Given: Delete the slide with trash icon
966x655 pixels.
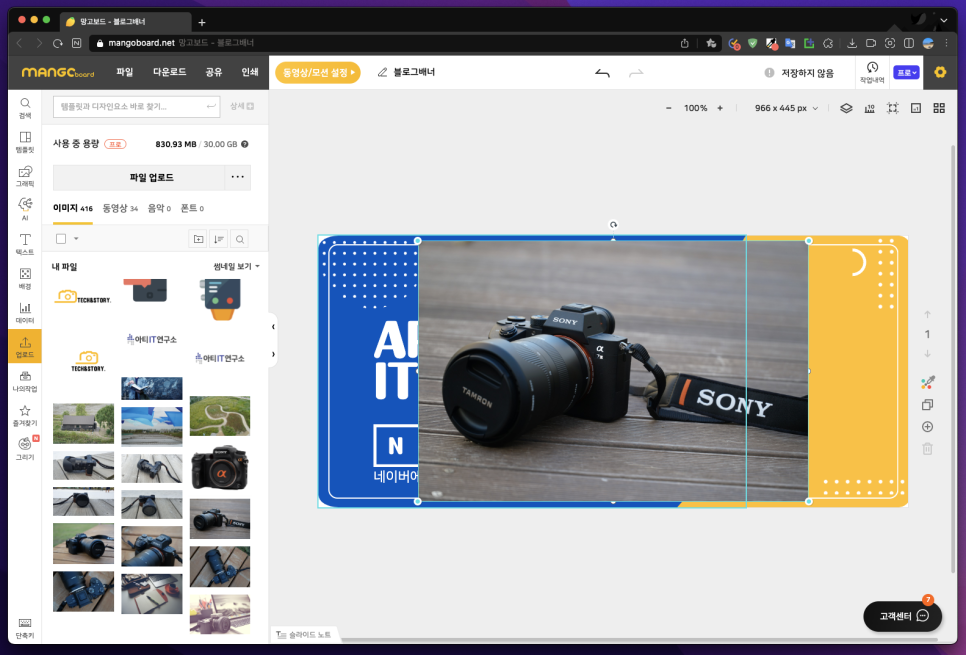Looking at the screenshot, I should pyautogui.click(x=927, y=449).
